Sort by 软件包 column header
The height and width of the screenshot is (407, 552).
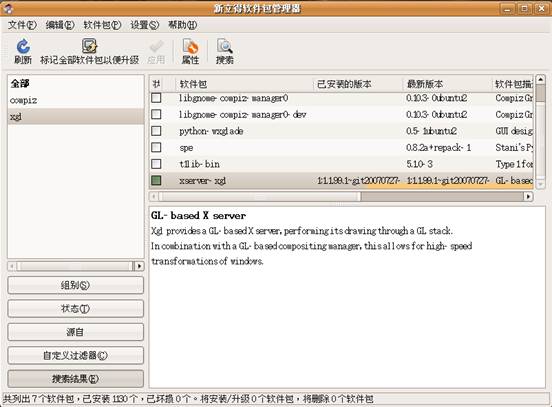click(244, 84)
